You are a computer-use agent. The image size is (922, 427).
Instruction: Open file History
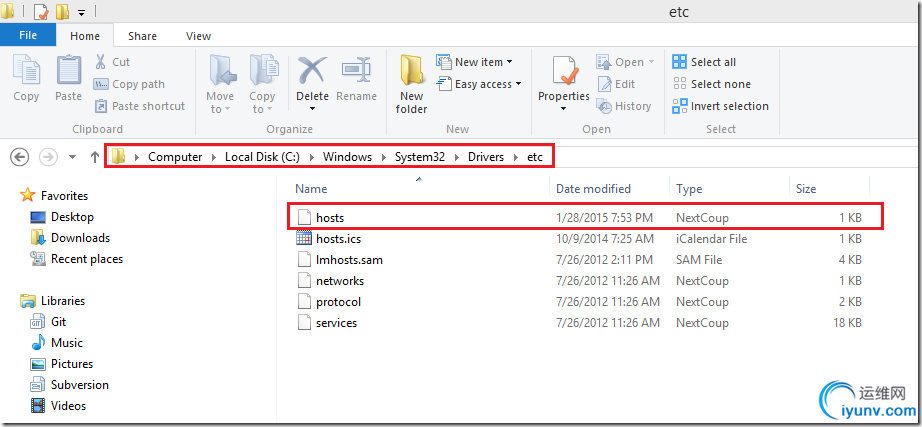(x=624, y=106)
